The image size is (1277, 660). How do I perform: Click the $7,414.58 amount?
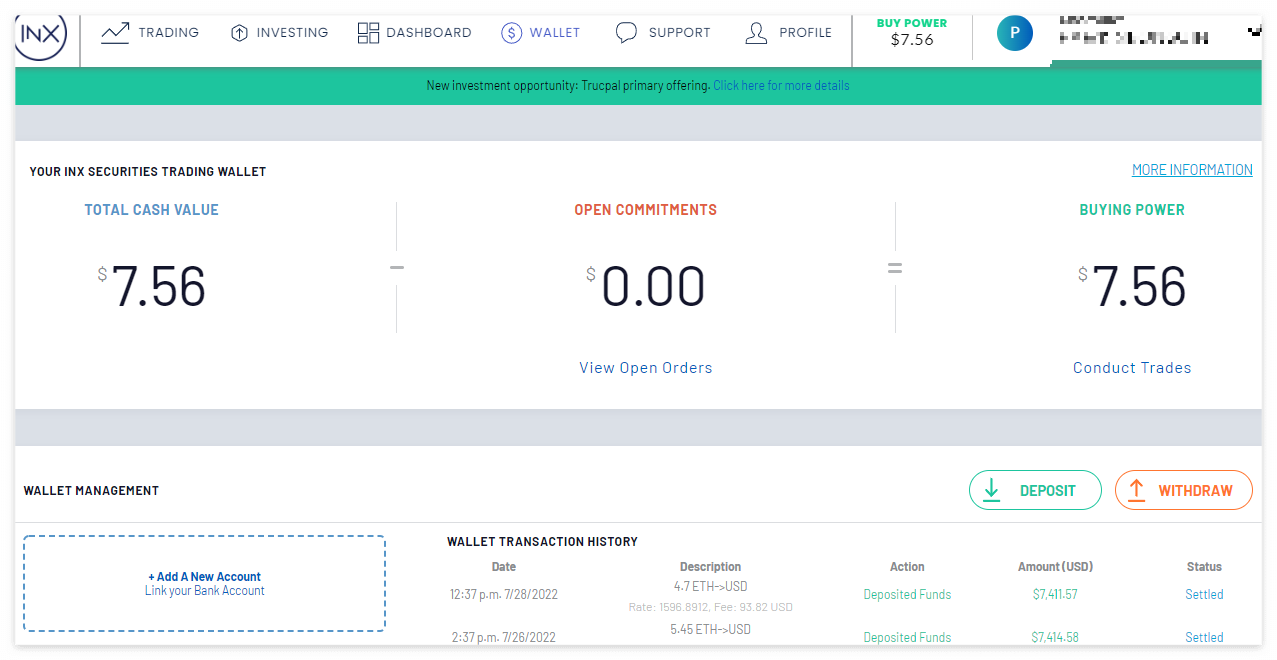coord(1055,637)
